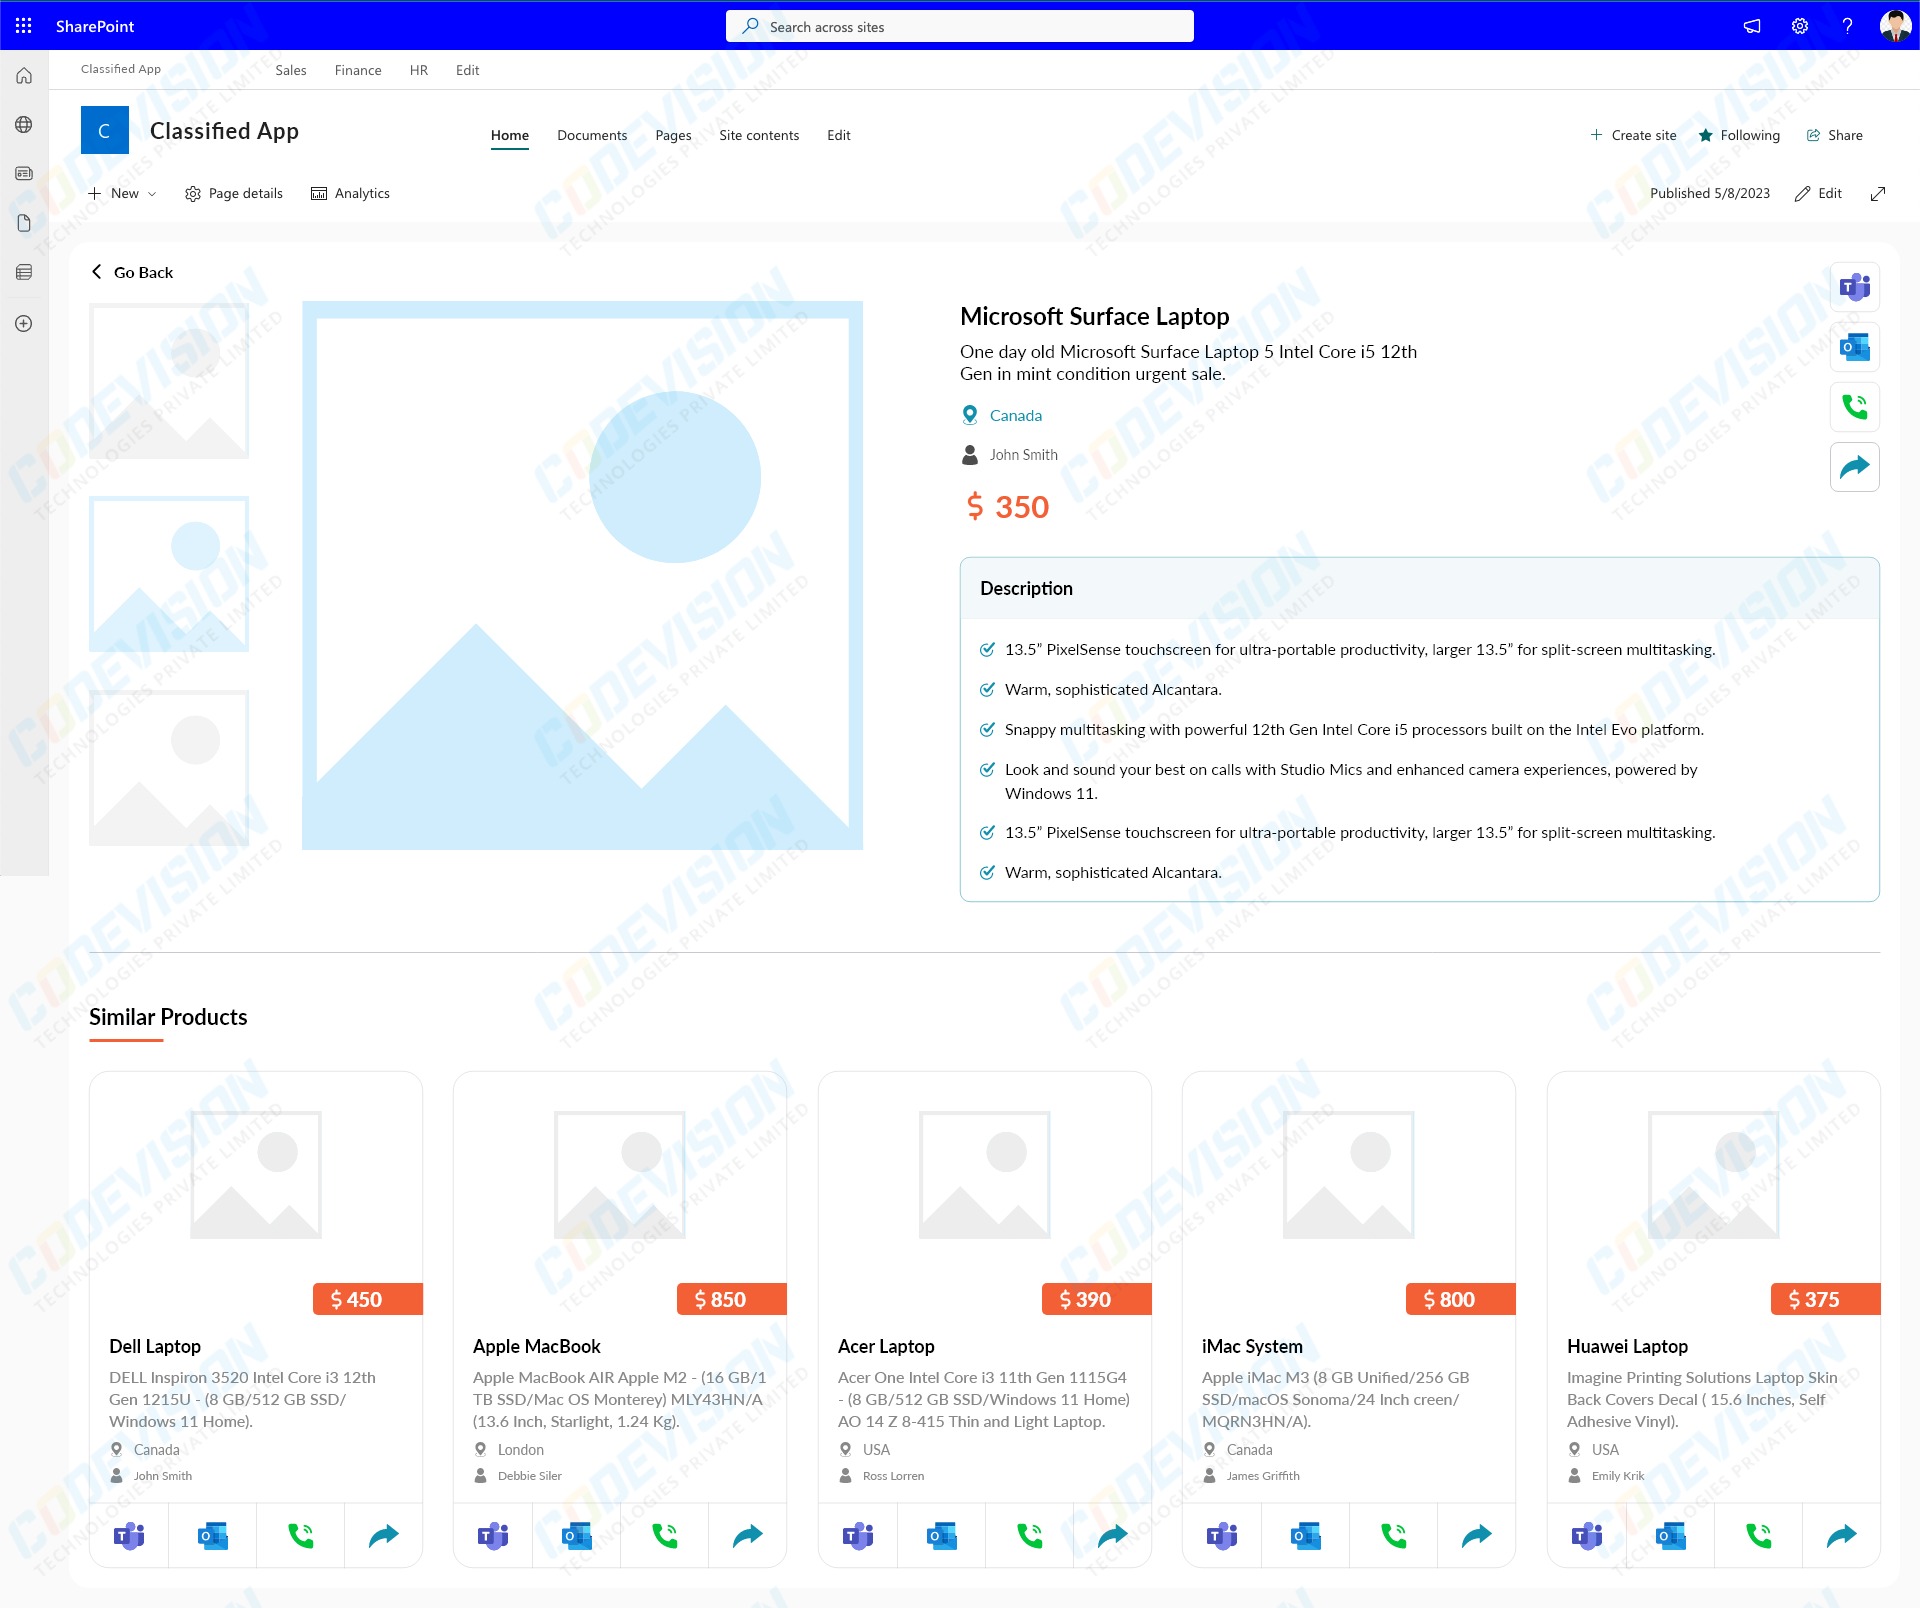Click phone icon on Huawei Laptop card
The height and width of the screenshot is (1608, 1920).
click(1758, 1535)
